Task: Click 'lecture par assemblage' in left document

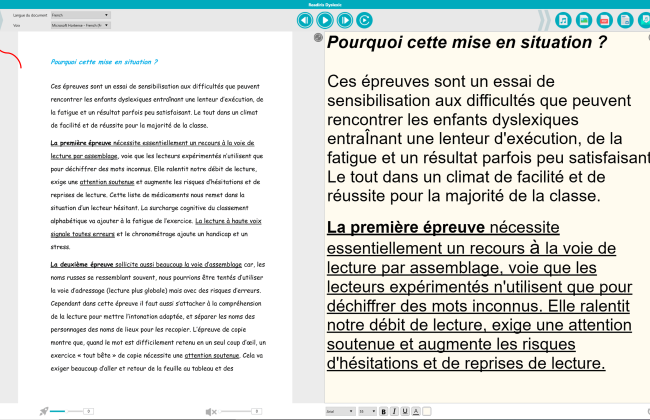Action: pyautogui.click(x=84, y=156)
